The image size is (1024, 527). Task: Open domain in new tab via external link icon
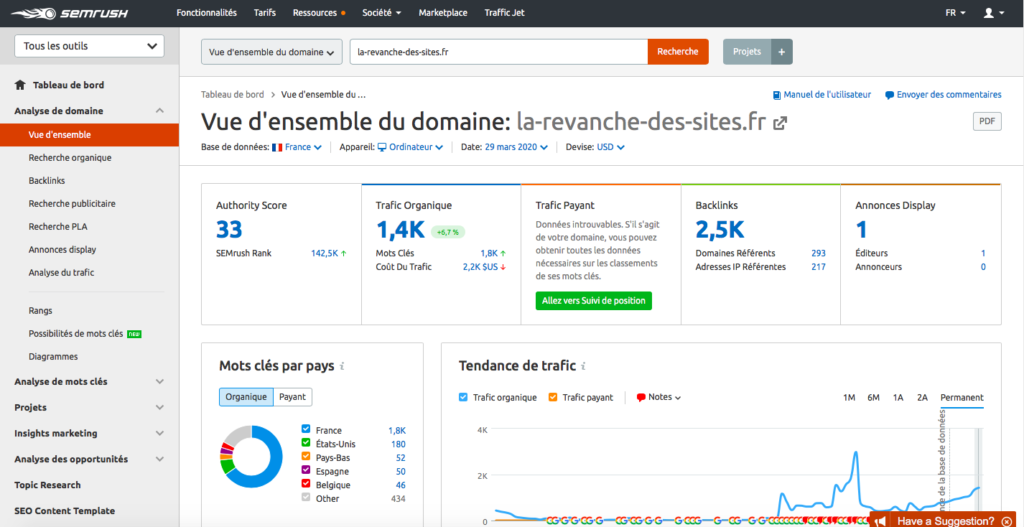pos(780,123)
